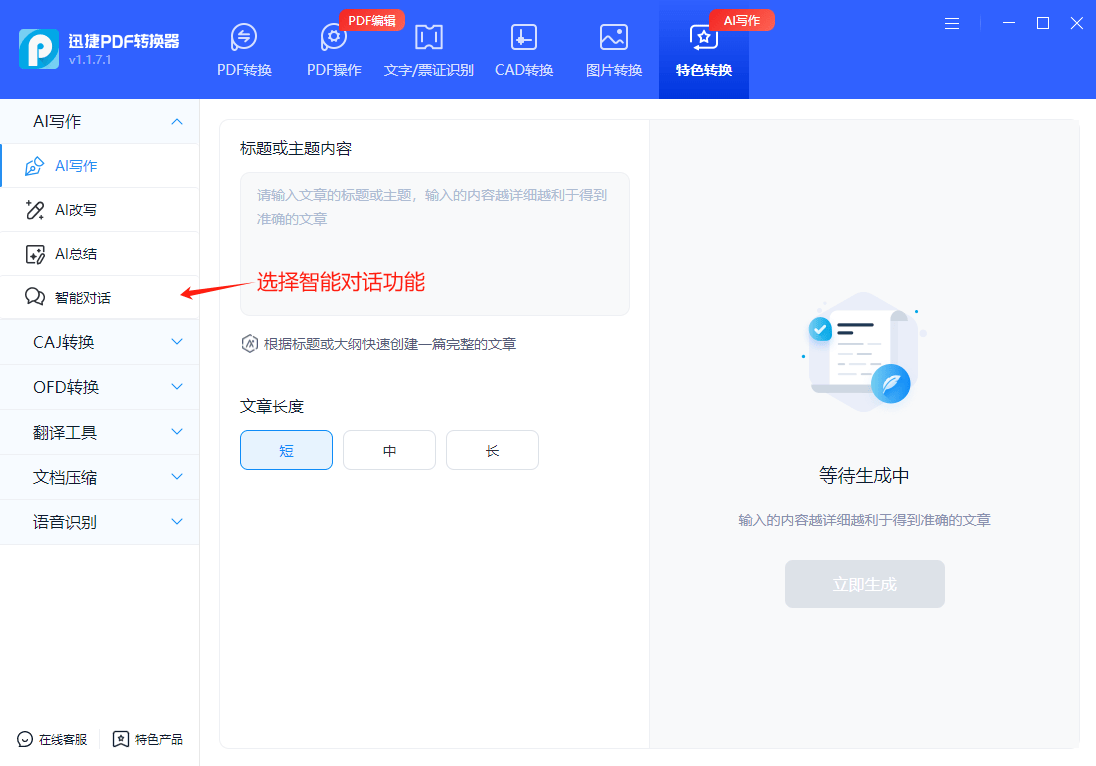Image resolution: width=1096 pixels, height=766 pixels.
Task: Open 在线客服 customer service icon
Action: (x=25, y=739)
